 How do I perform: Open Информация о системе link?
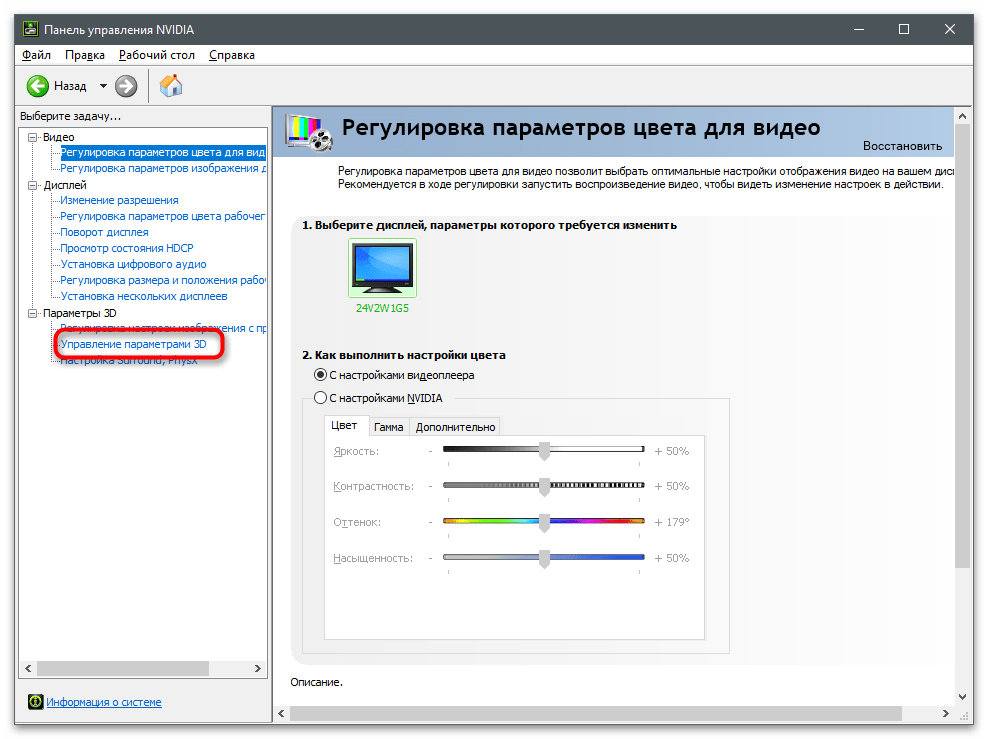point(104,702)
